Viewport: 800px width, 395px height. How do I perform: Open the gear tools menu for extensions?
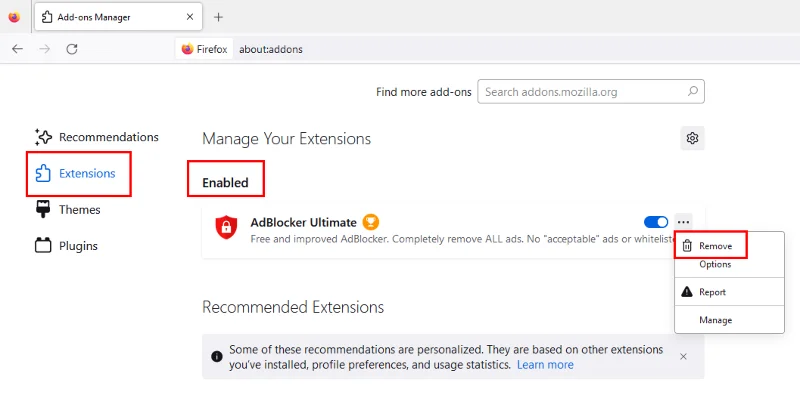692,138
